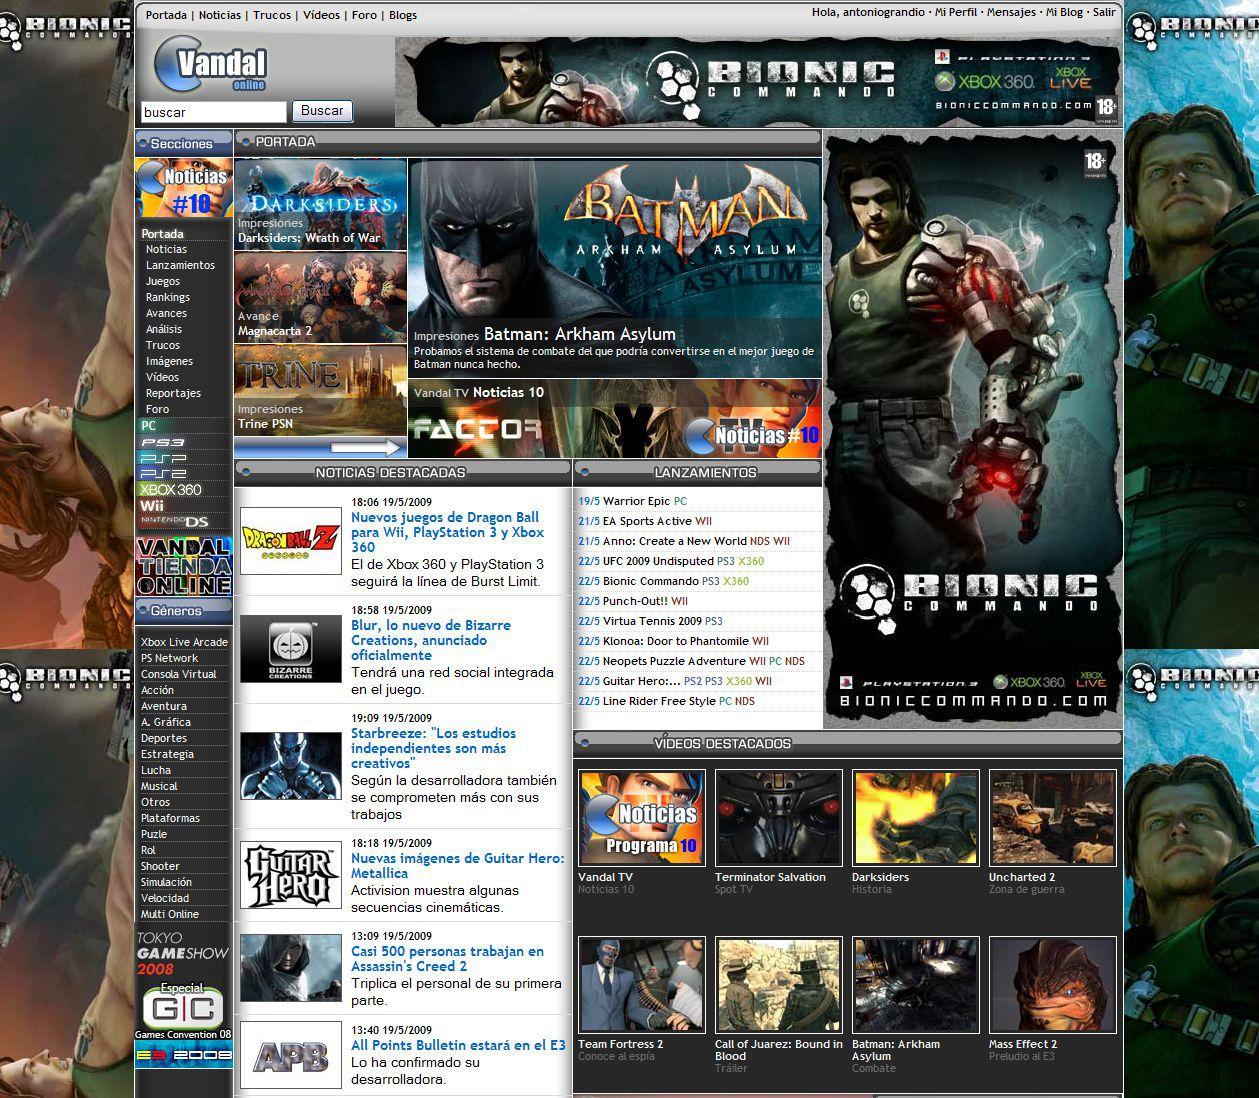Viewport: 1259px width, 1098px height.
Task: Play the Terminator Salvation Spot TV video
Action: point(779,817)
